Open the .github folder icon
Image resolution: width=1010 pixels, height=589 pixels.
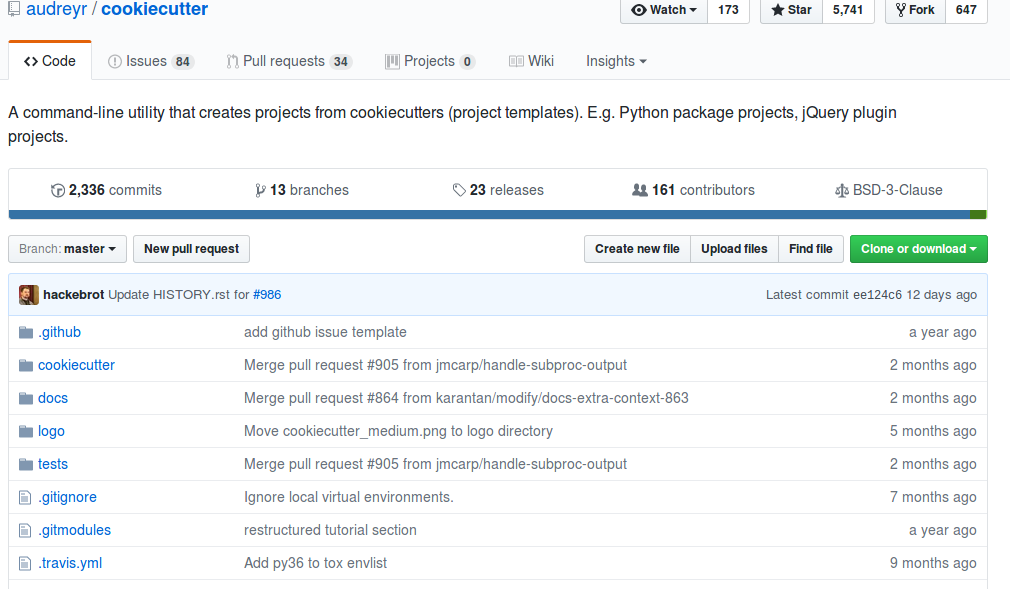[26, 332]
